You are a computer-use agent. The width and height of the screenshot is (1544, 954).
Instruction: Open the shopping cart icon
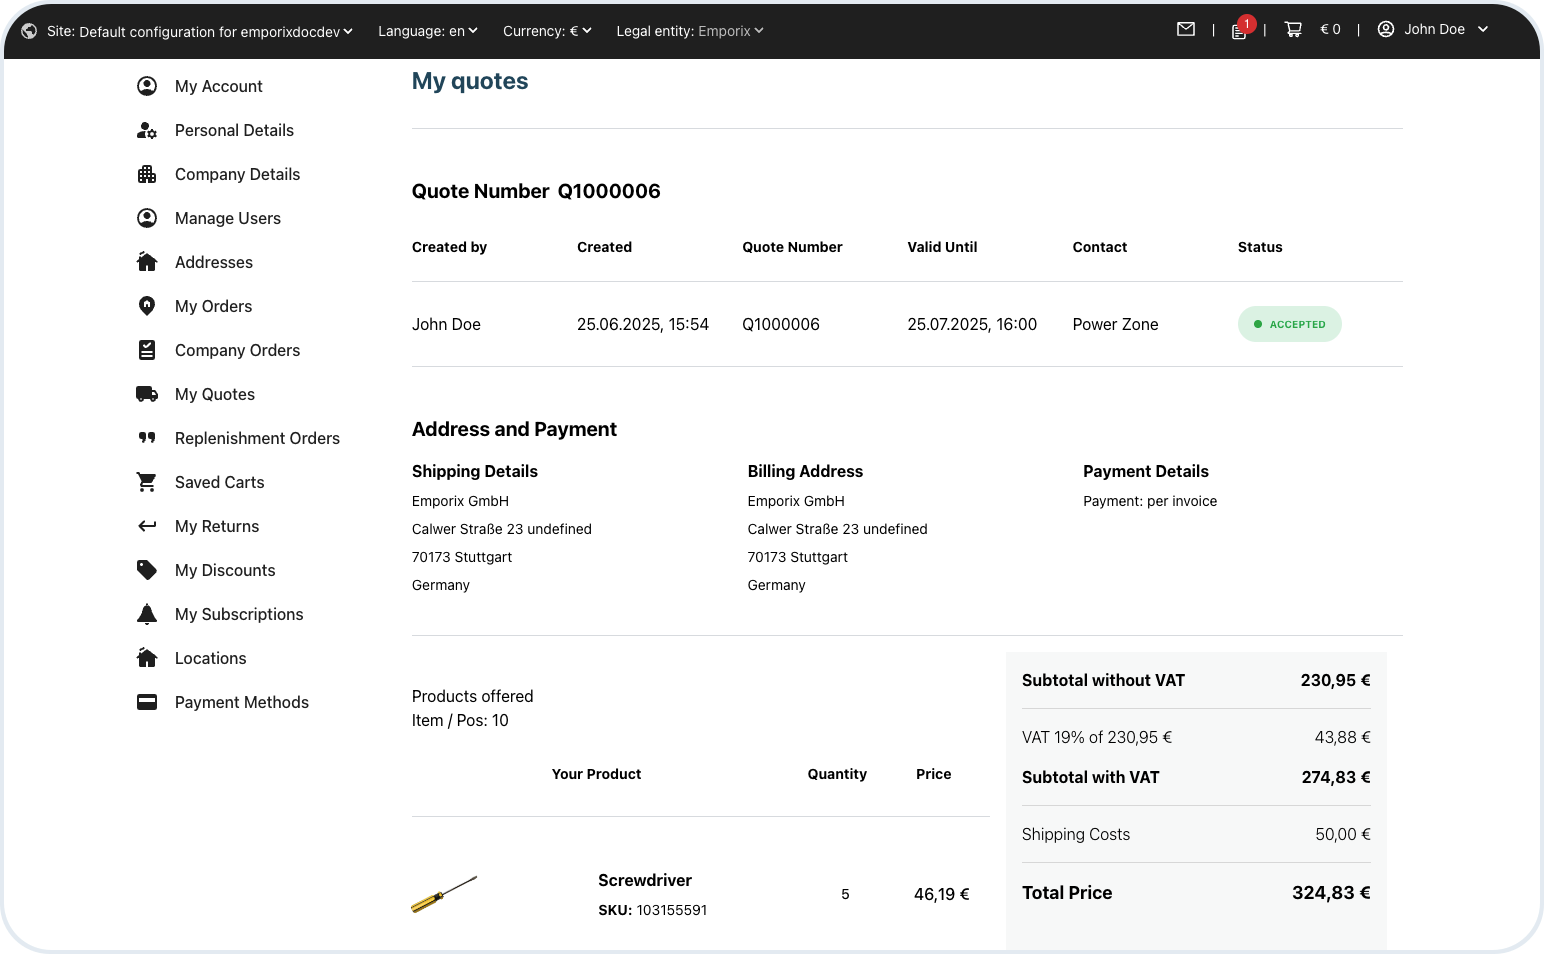(x=1293, y=30)
